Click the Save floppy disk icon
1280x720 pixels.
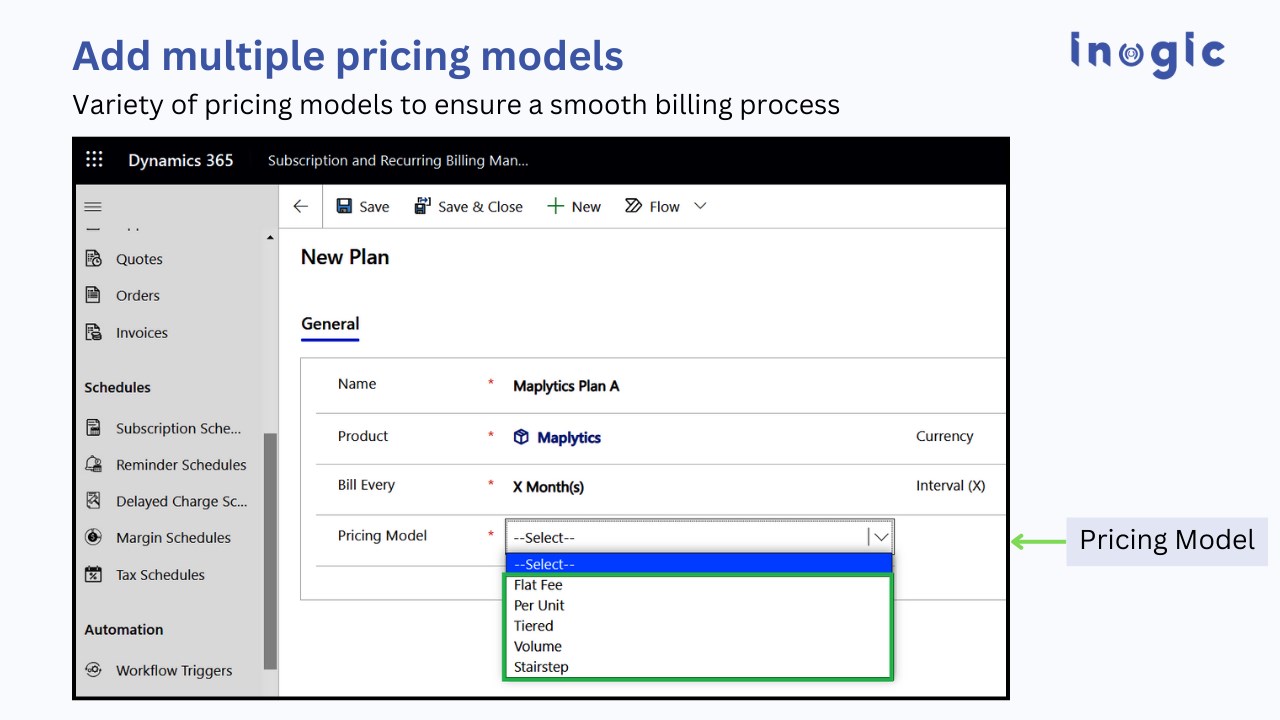(x=344, y=206)
